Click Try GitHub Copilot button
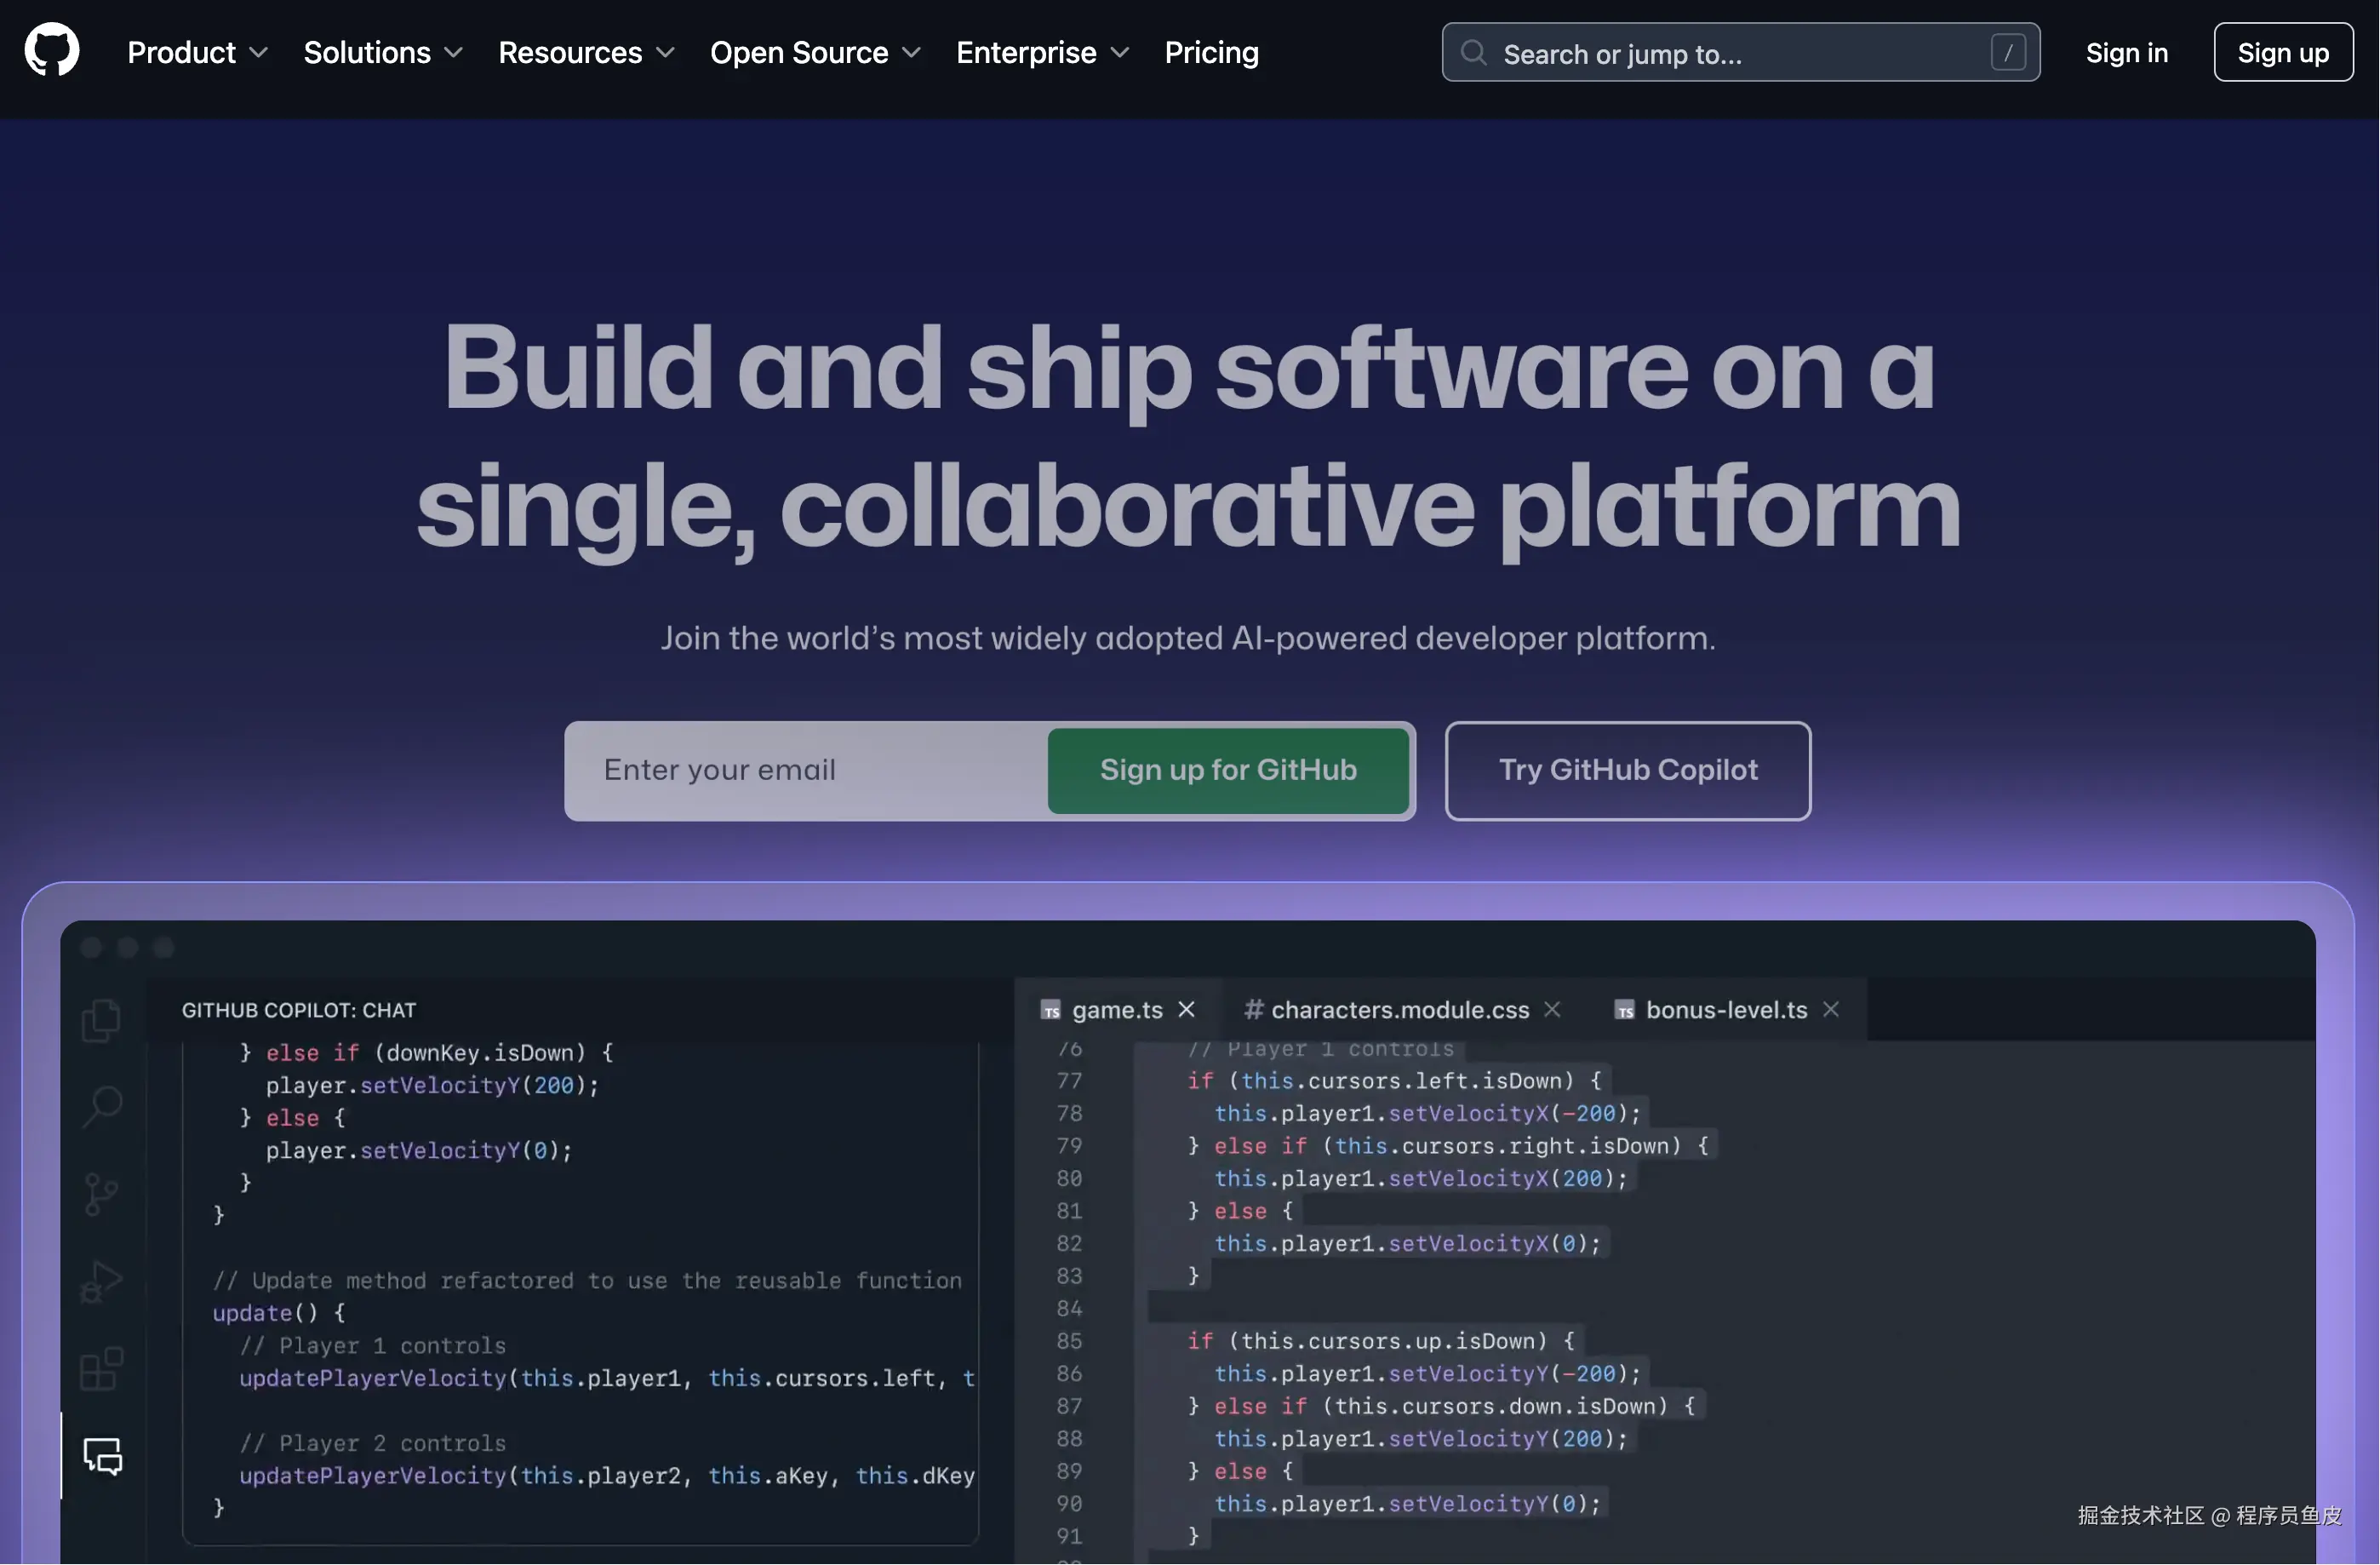Screen dimensions: 2380x1565 [x=1627, y=770]
